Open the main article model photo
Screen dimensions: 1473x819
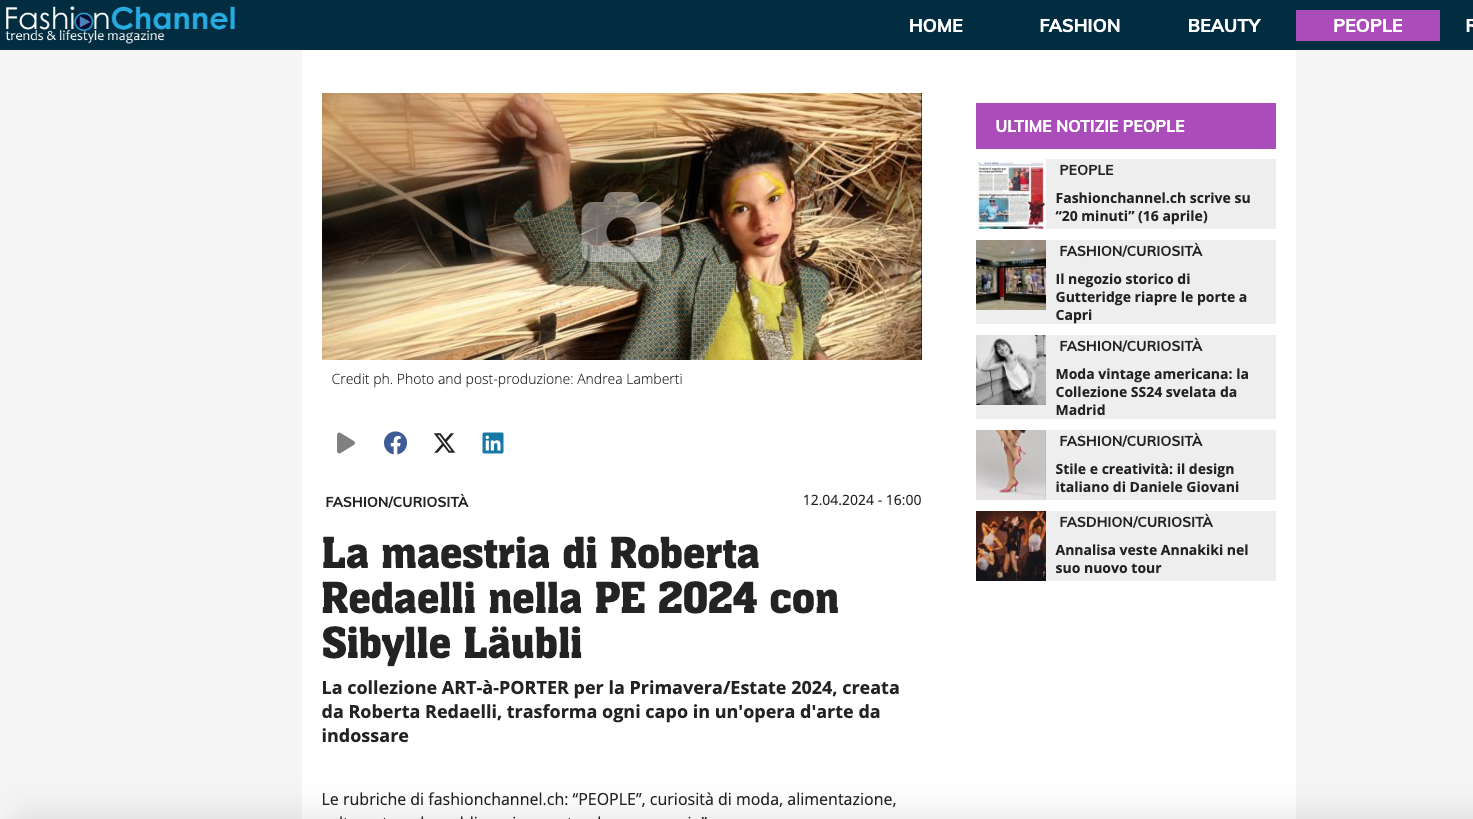[621, 226]
